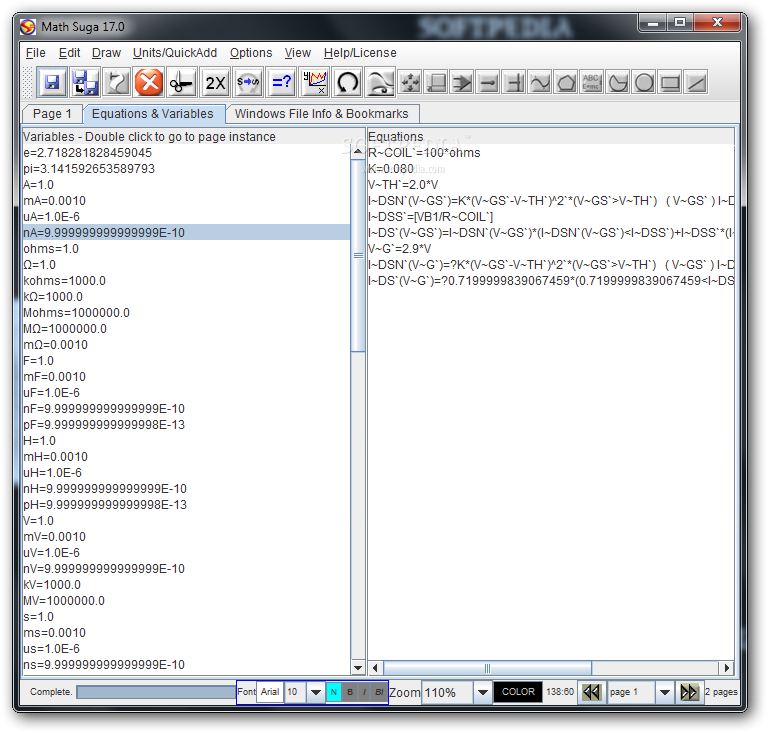This screenshot has width=768, height=733.
Task: Select variable nA=9.999999999999999E-10
Action: click(x=186, y=233)
